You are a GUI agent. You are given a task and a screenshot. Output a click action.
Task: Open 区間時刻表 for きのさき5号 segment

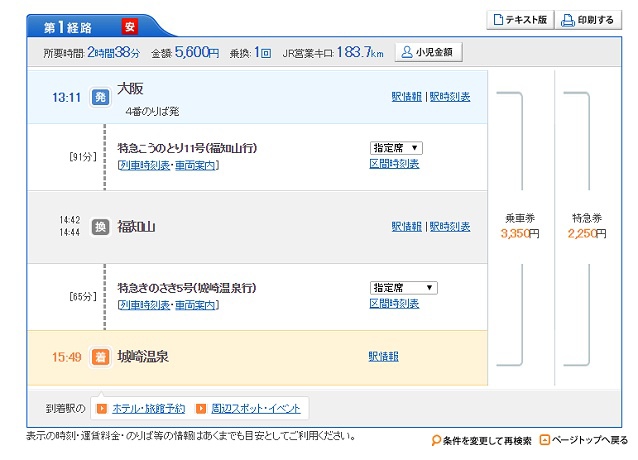point(394,303)
